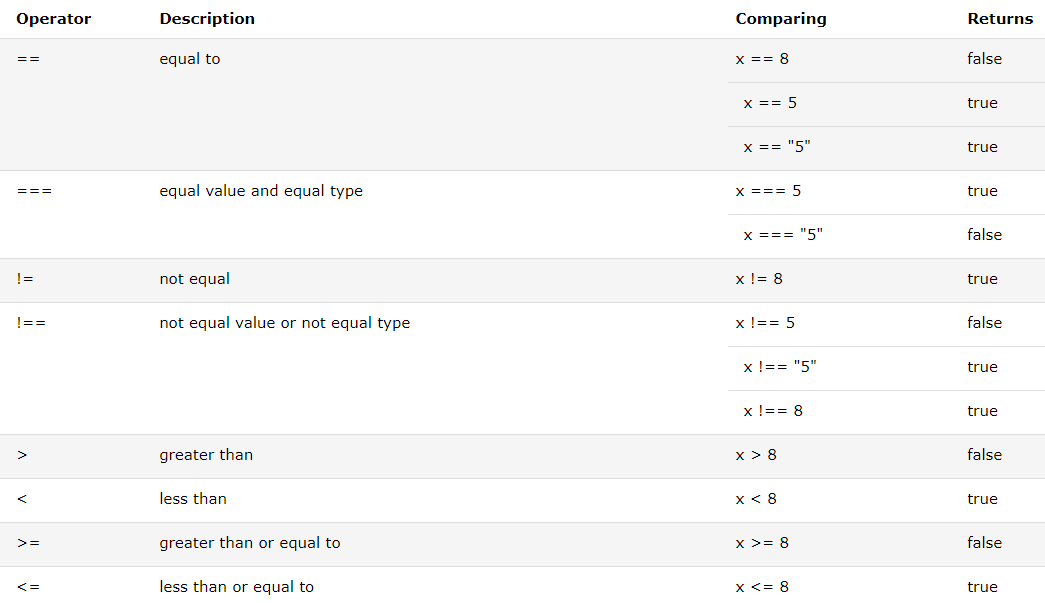Click the x != 8 comparison example

pos(759,279)
